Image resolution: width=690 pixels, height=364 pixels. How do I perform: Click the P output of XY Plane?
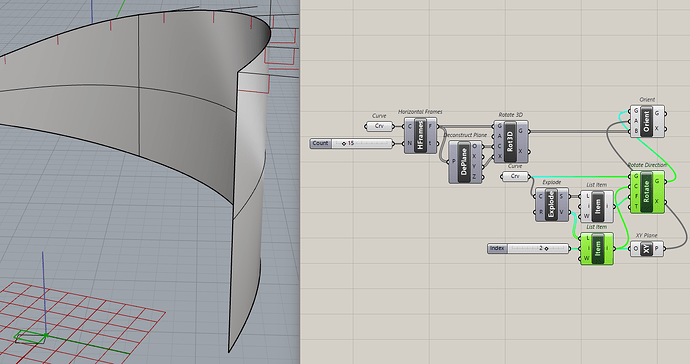[x=657, y=249]
